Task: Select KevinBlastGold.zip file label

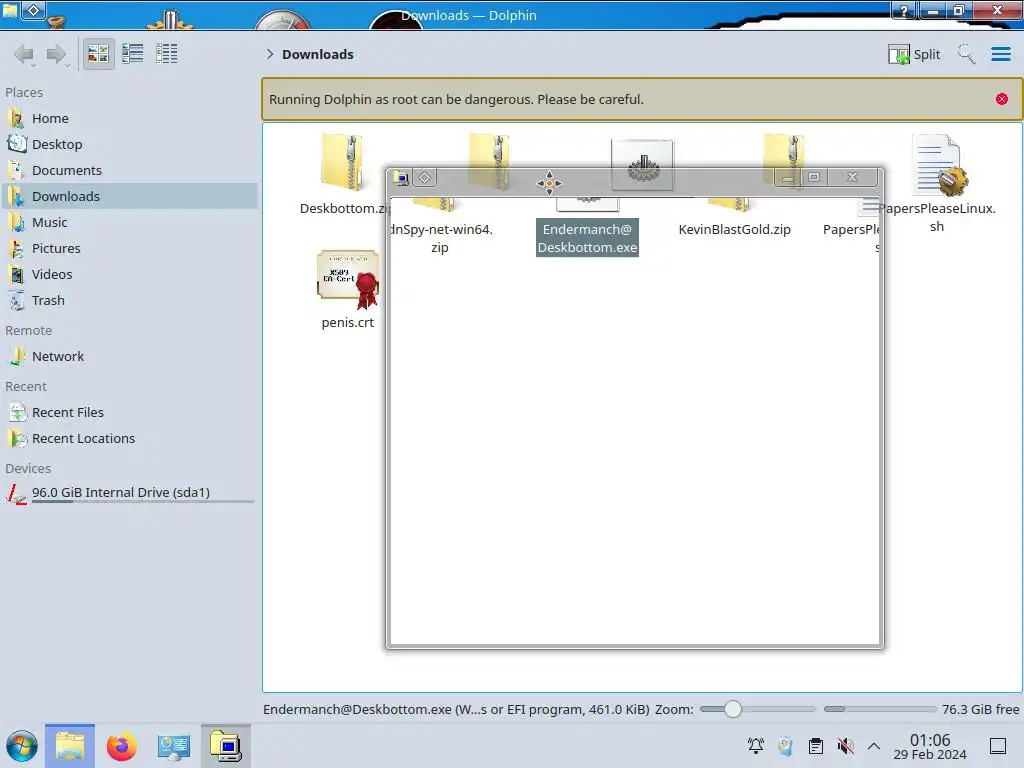Action: 734,229
